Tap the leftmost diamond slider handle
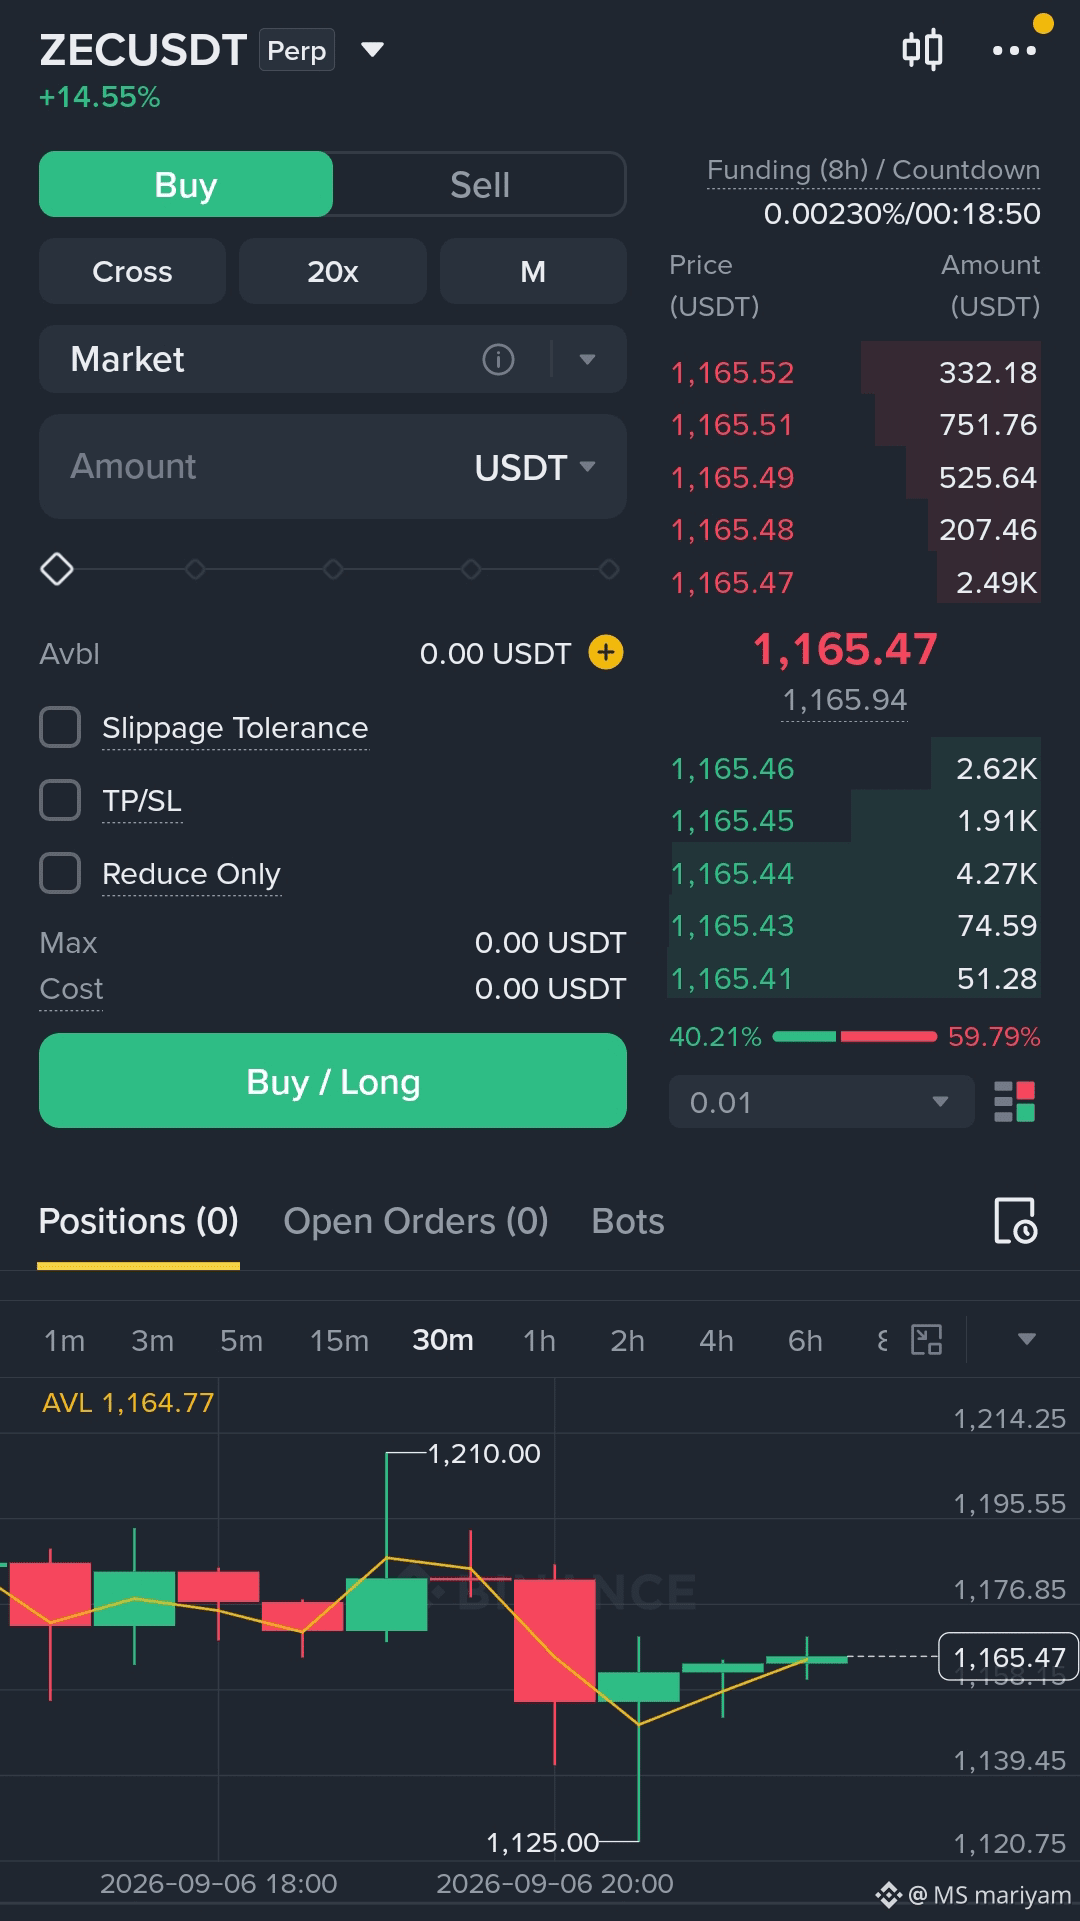The image size is (1080, 1921). click(57, 569)
